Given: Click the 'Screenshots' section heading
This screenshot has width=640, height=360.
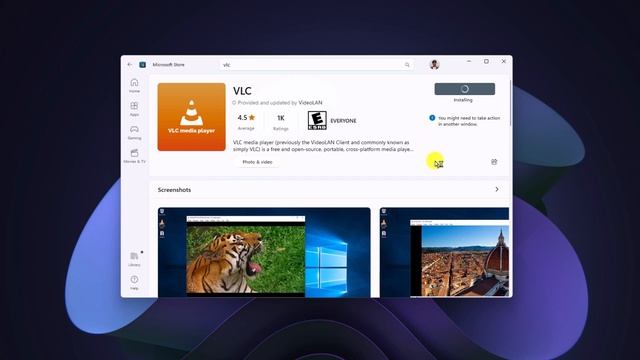Looking at the screenshot, I should [174, 190].
